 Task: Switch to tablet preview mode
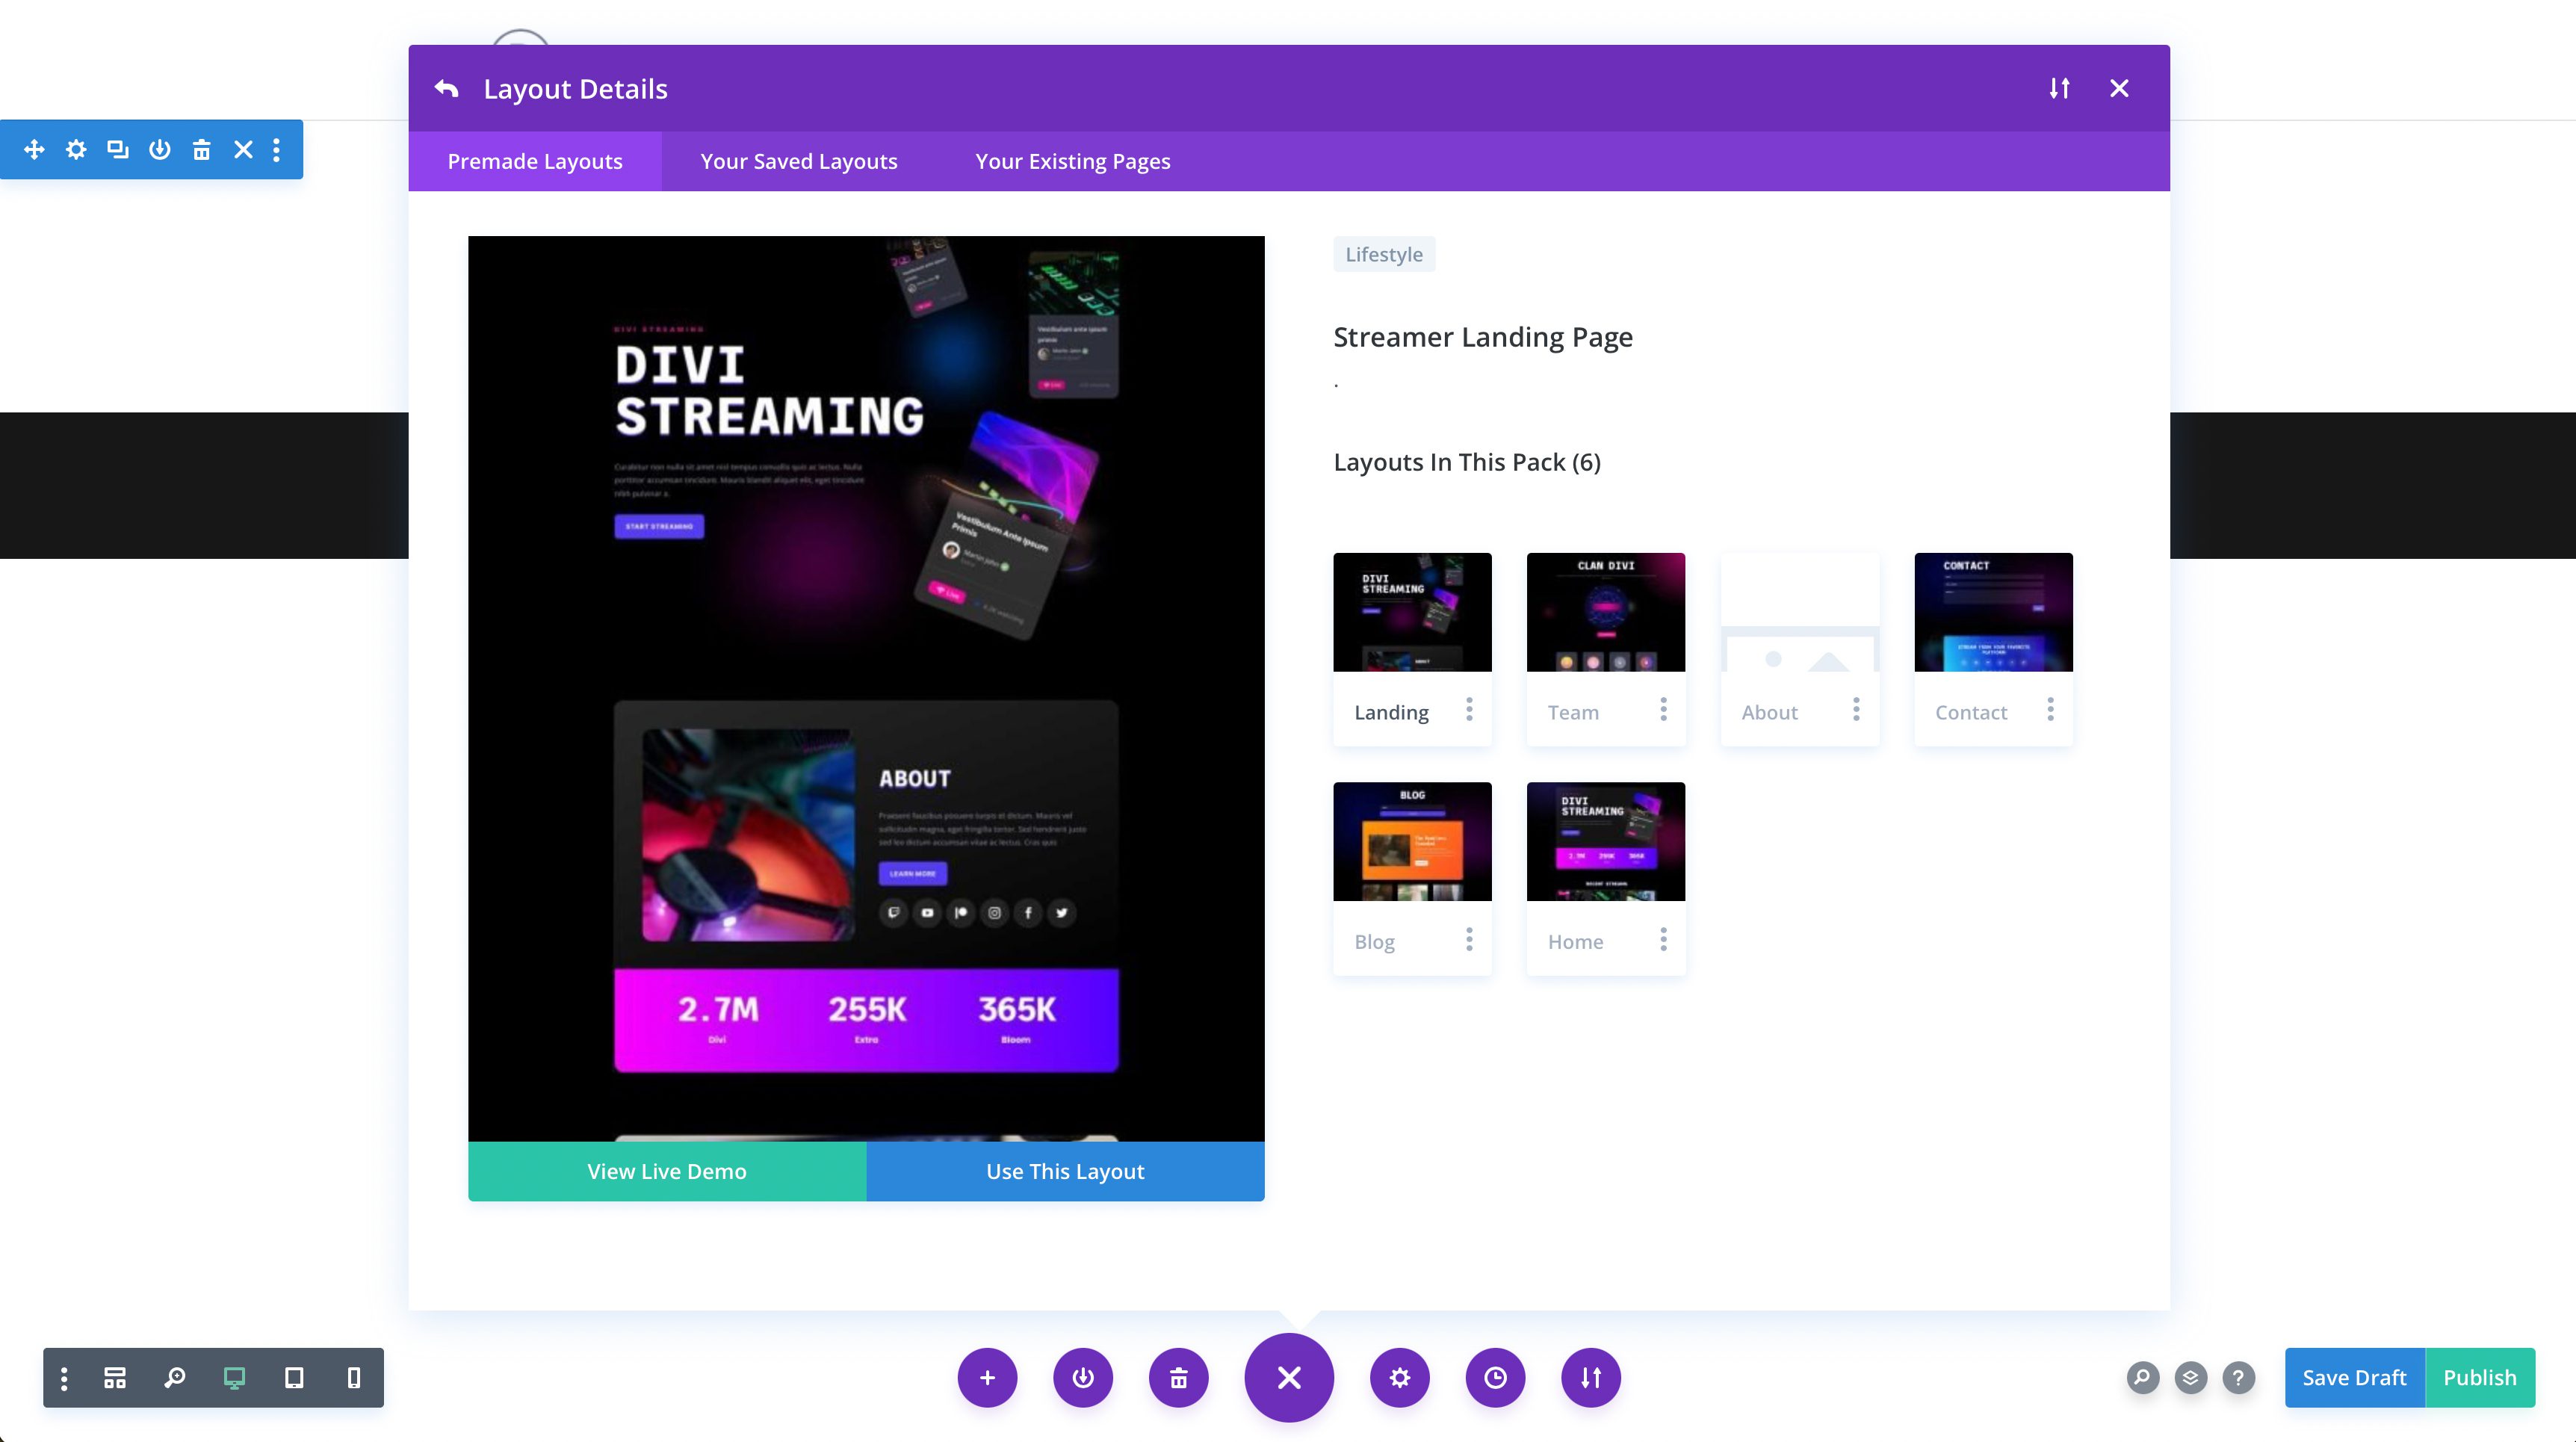(x=294, y=1377)
